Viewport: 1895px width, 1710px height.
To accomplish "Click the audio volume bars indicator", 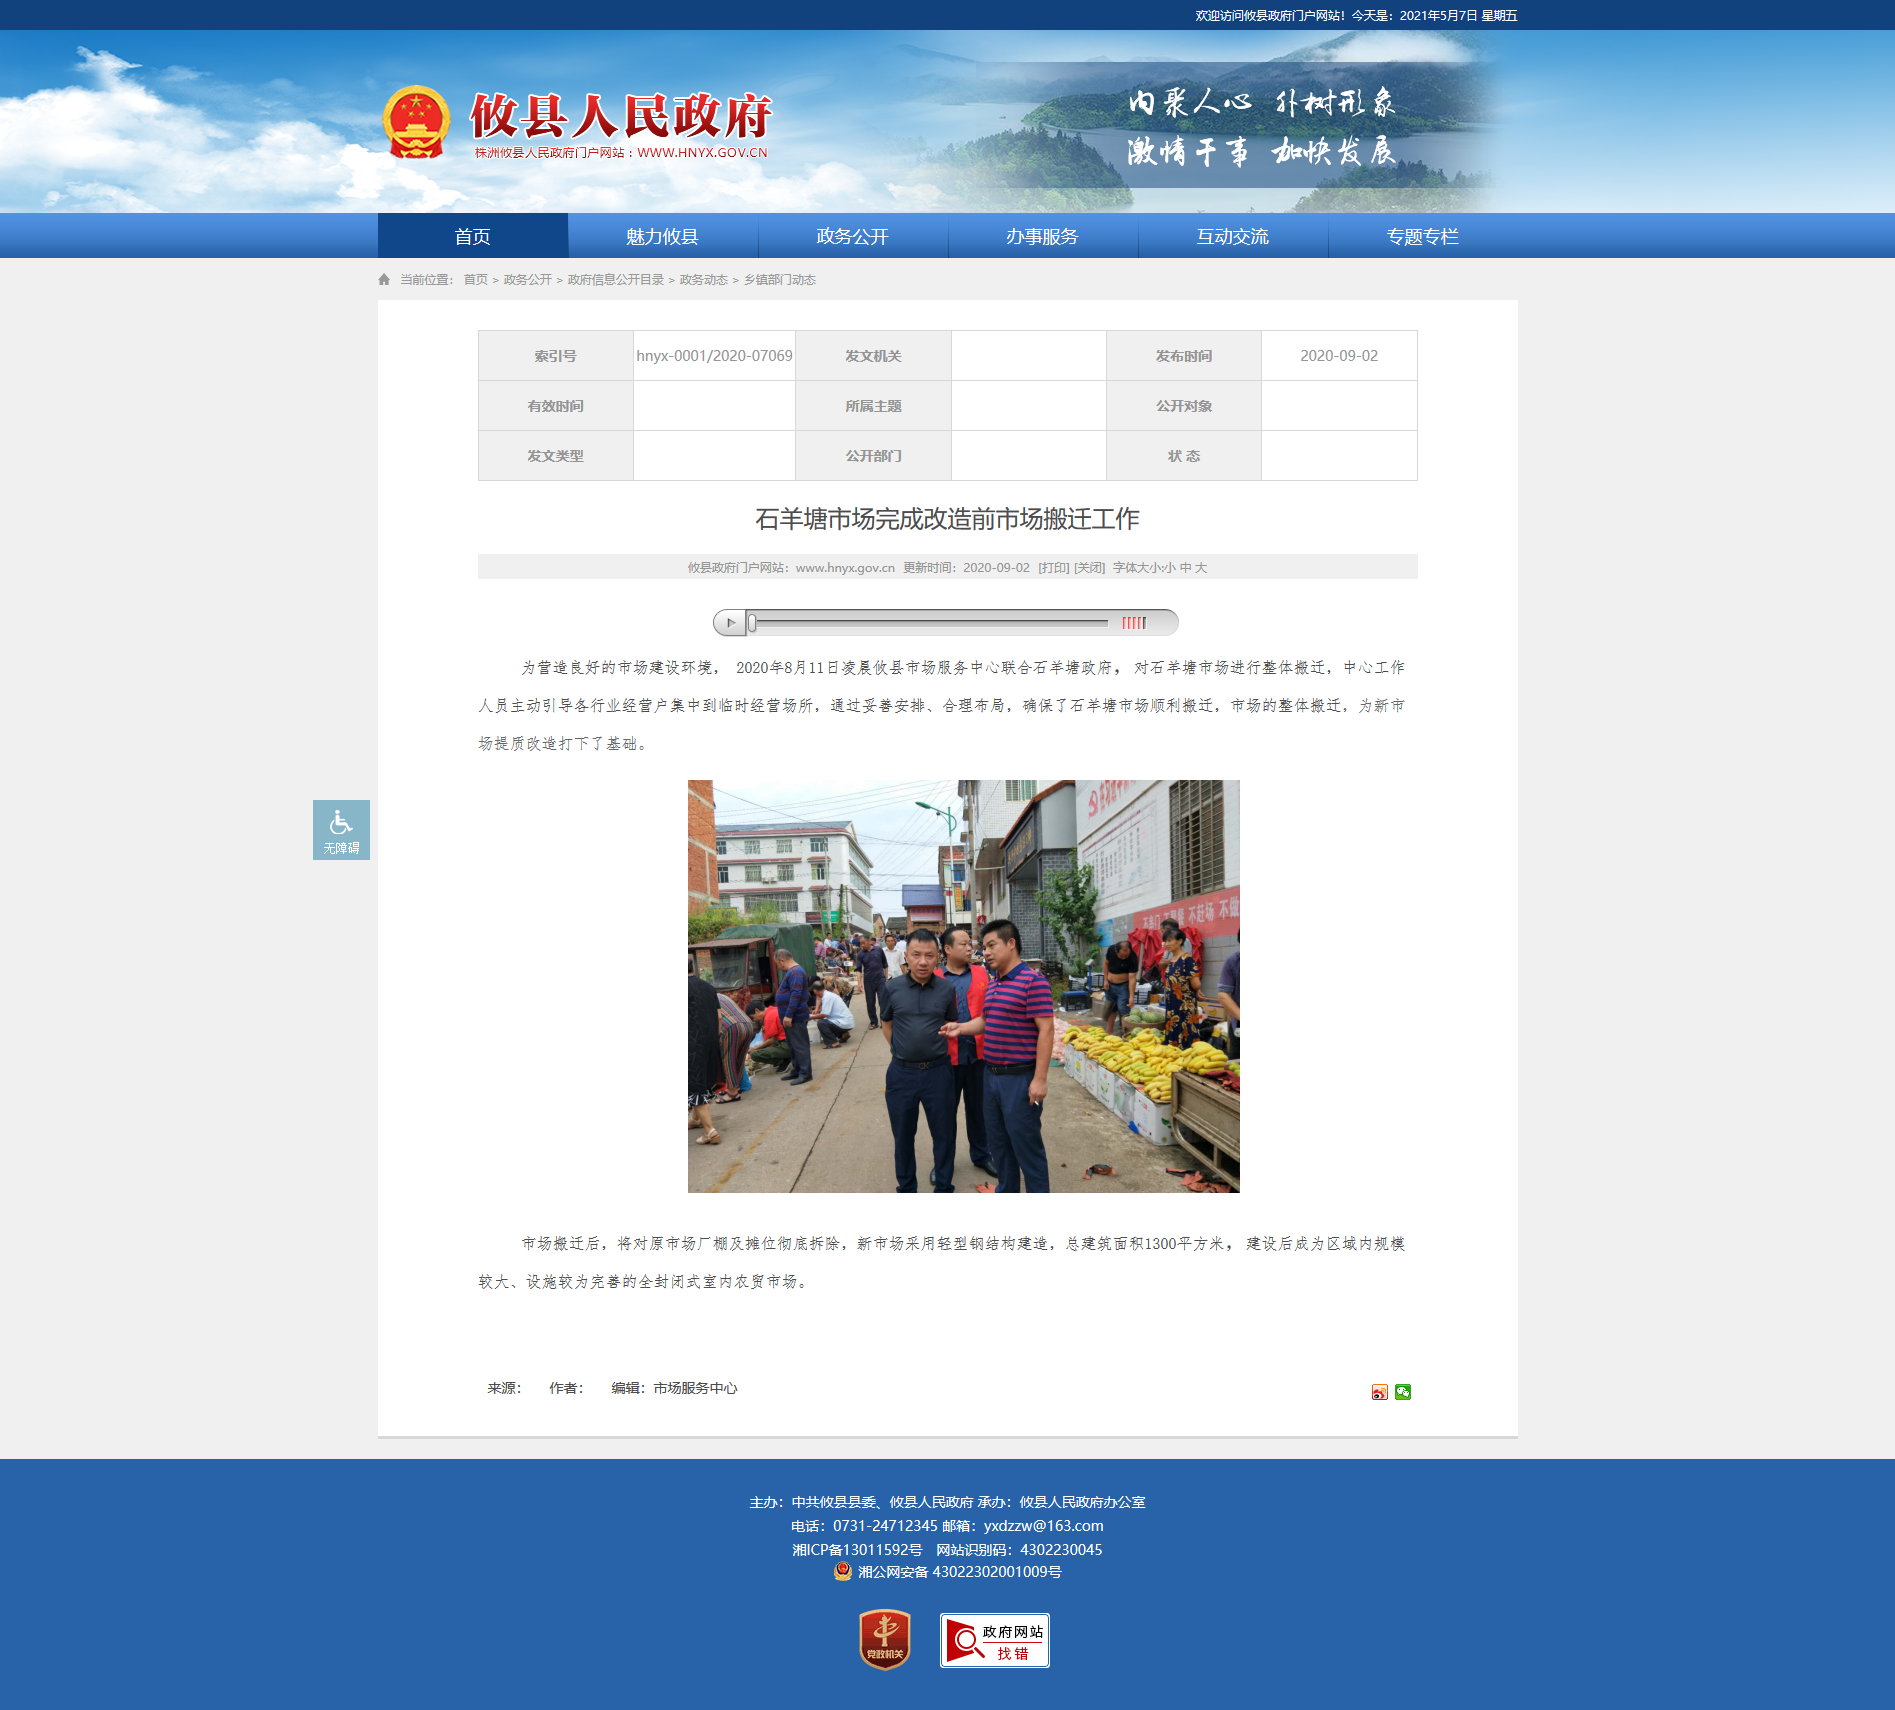I will [1134, 623].
